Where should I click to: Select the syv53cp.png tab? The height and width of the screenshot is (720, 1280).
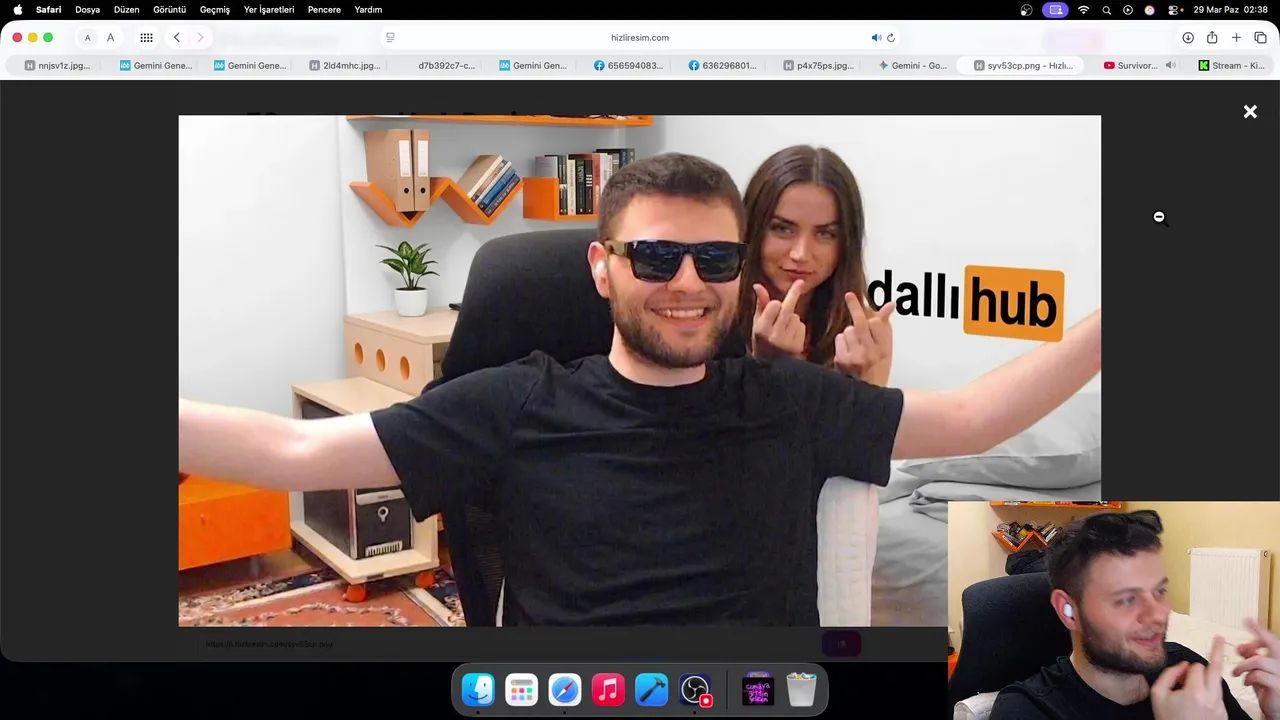(1021, 66)
